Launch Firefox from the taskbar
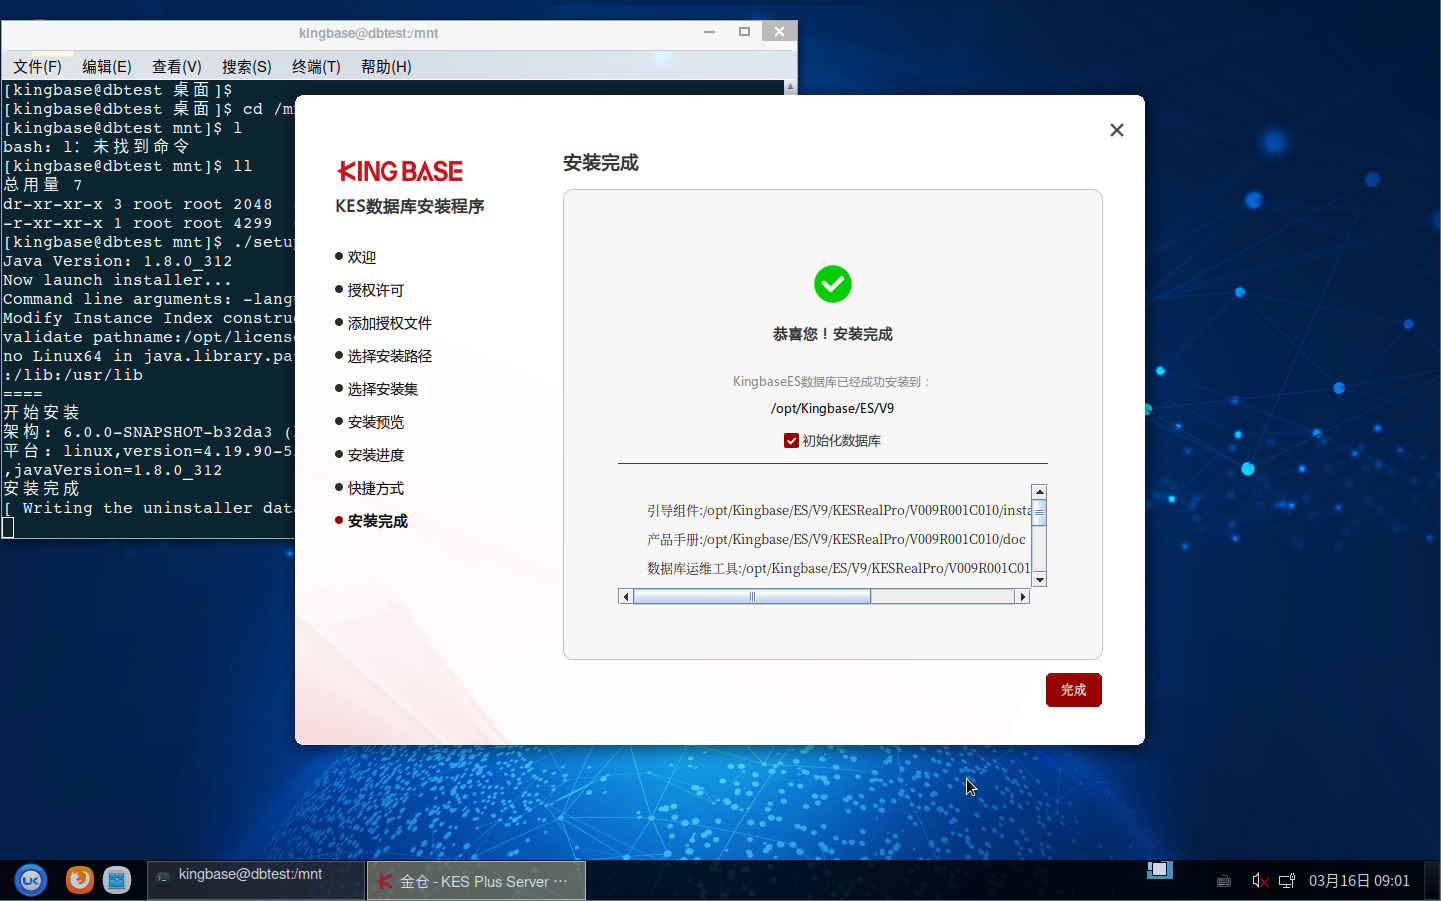Viewport: 1441px width, 901px height. coord(80,880)
